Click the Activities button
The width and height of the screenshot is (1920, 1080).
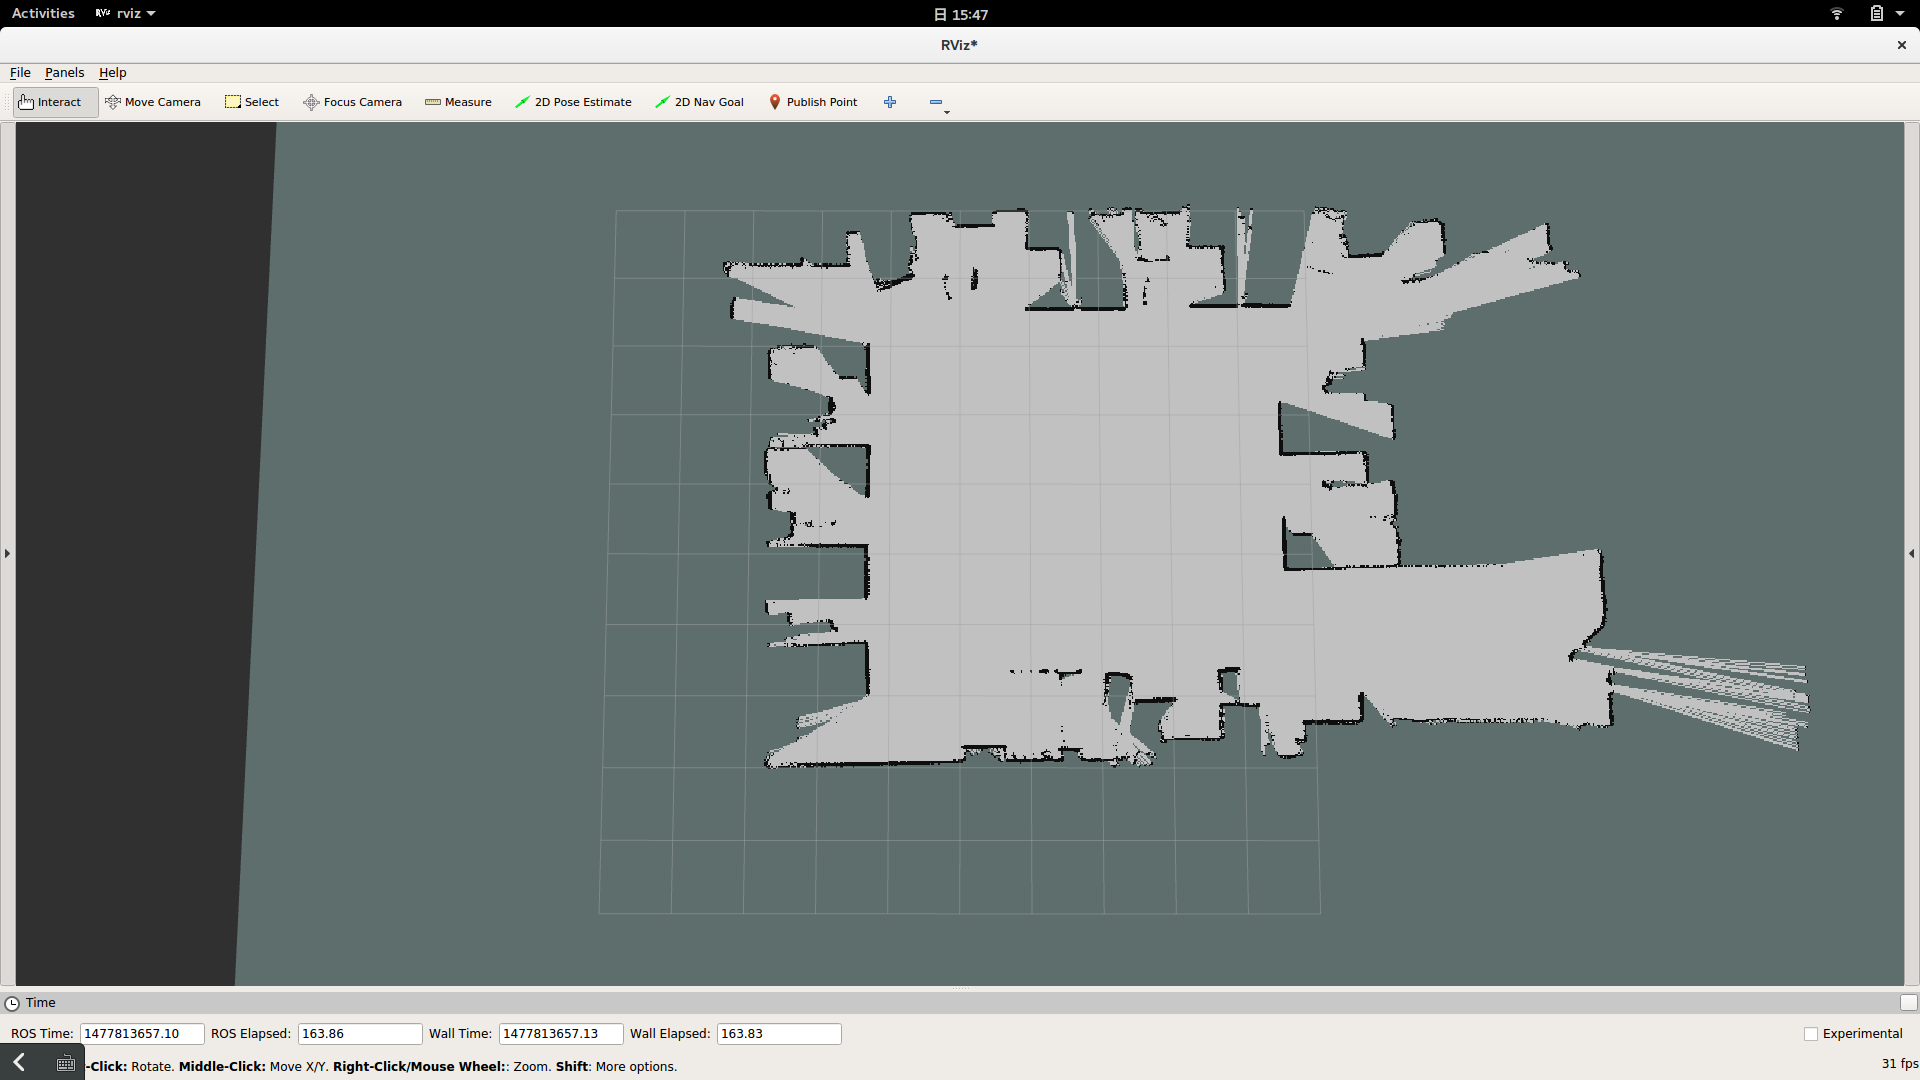point(43,13)
